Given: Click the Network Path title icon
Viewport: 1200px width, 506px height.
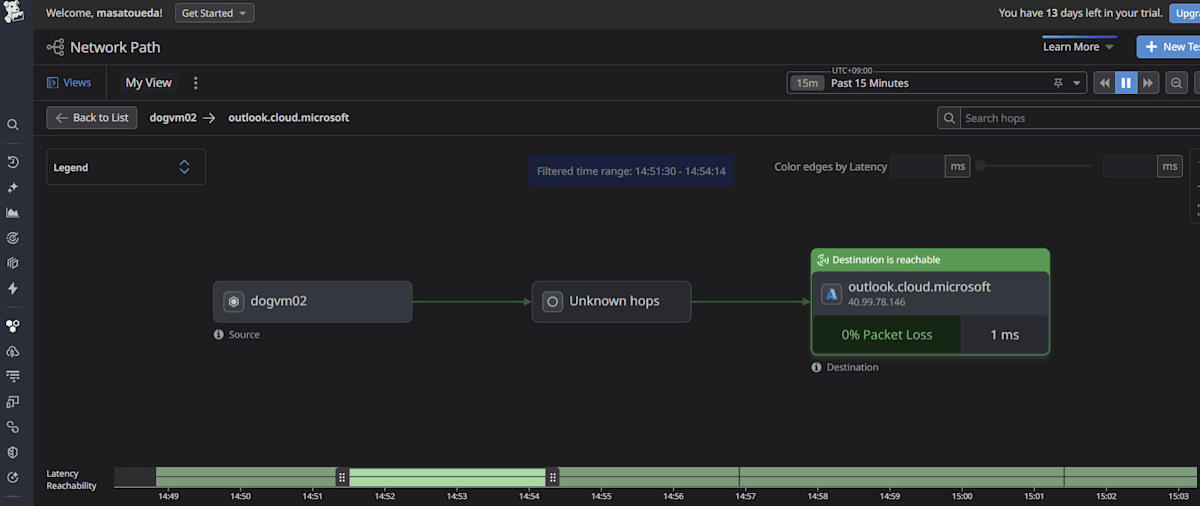Looking at the screenshot, I should (x=55, y=47).
